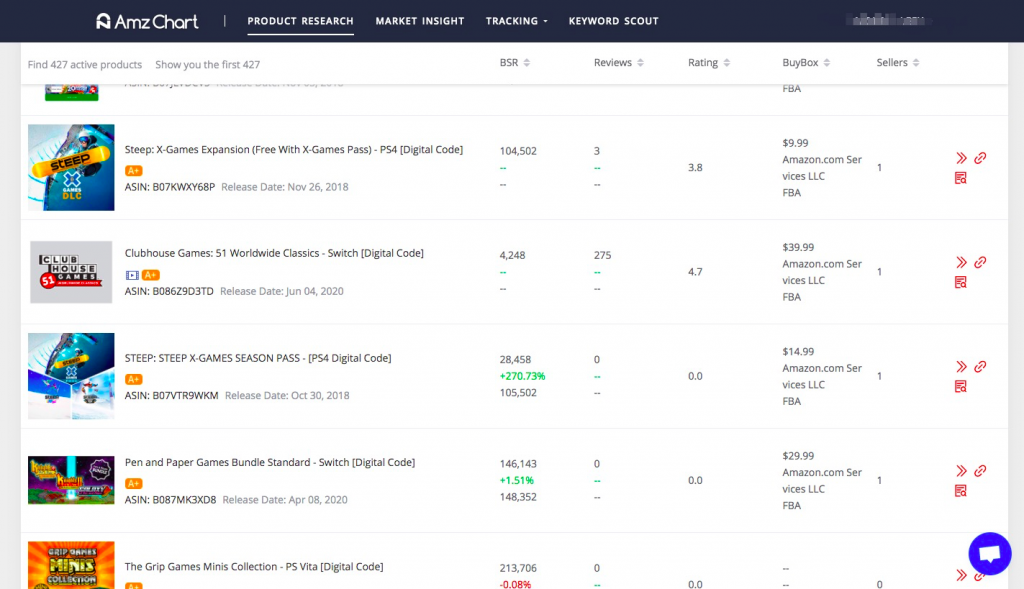Viewport: 1024px width, 589px height.
Task: Sort the table by BuyBox
Action: [806, 63]
